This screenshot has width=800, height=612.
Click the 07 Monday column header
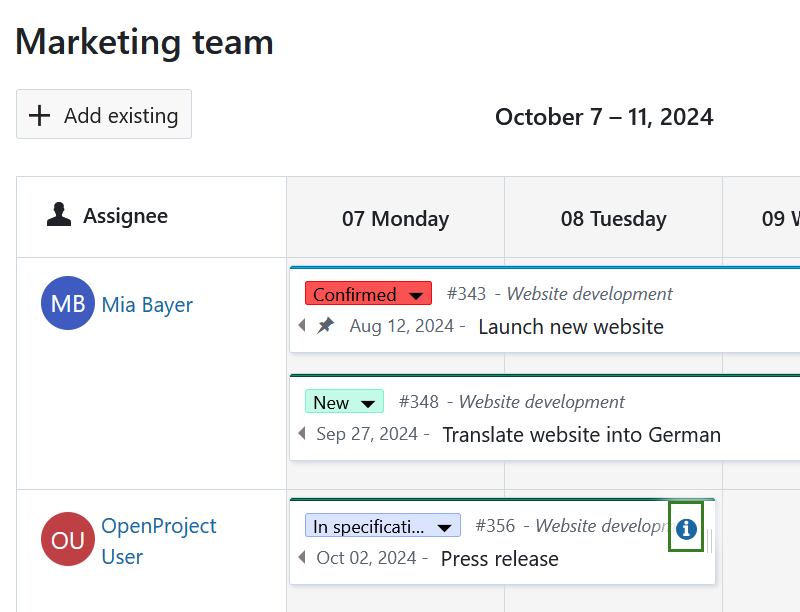coord(394,218)
